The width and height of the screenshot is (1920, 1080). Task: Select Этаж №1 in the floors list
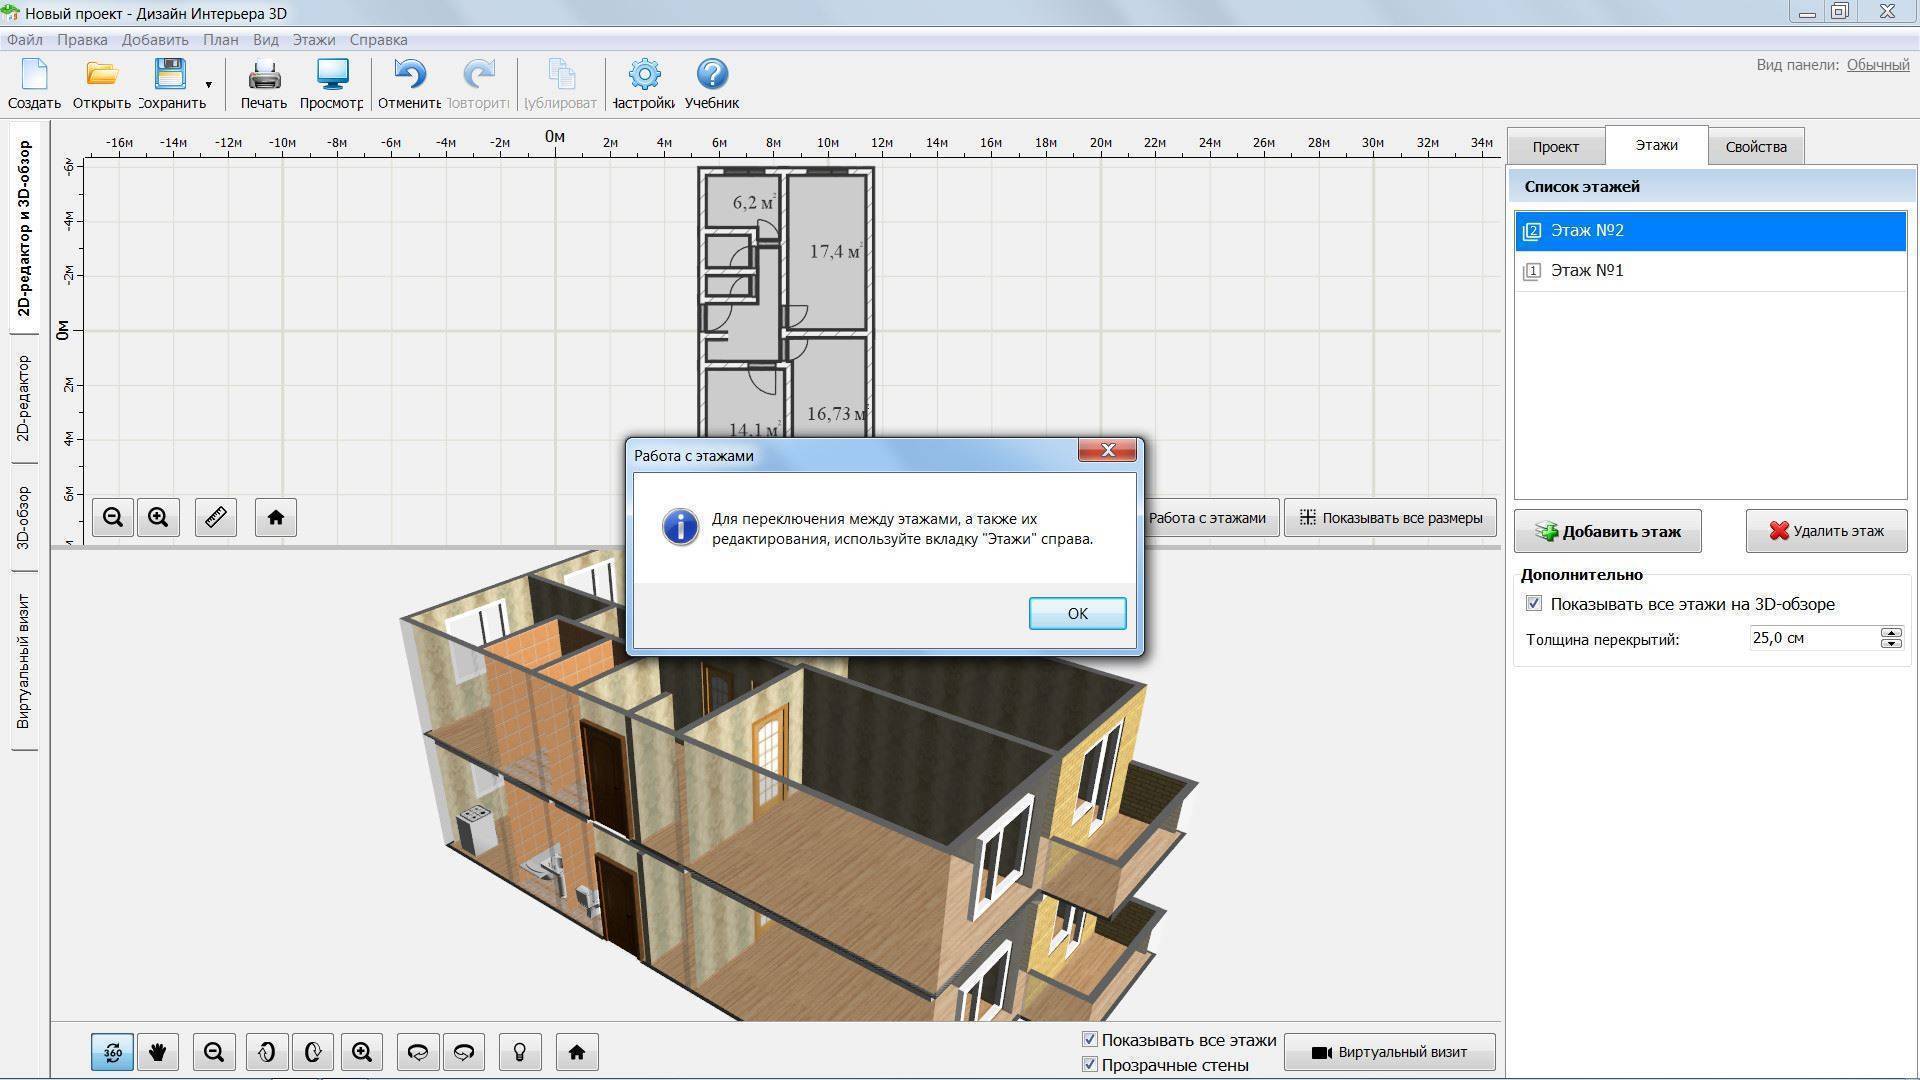pos(1588,270)
